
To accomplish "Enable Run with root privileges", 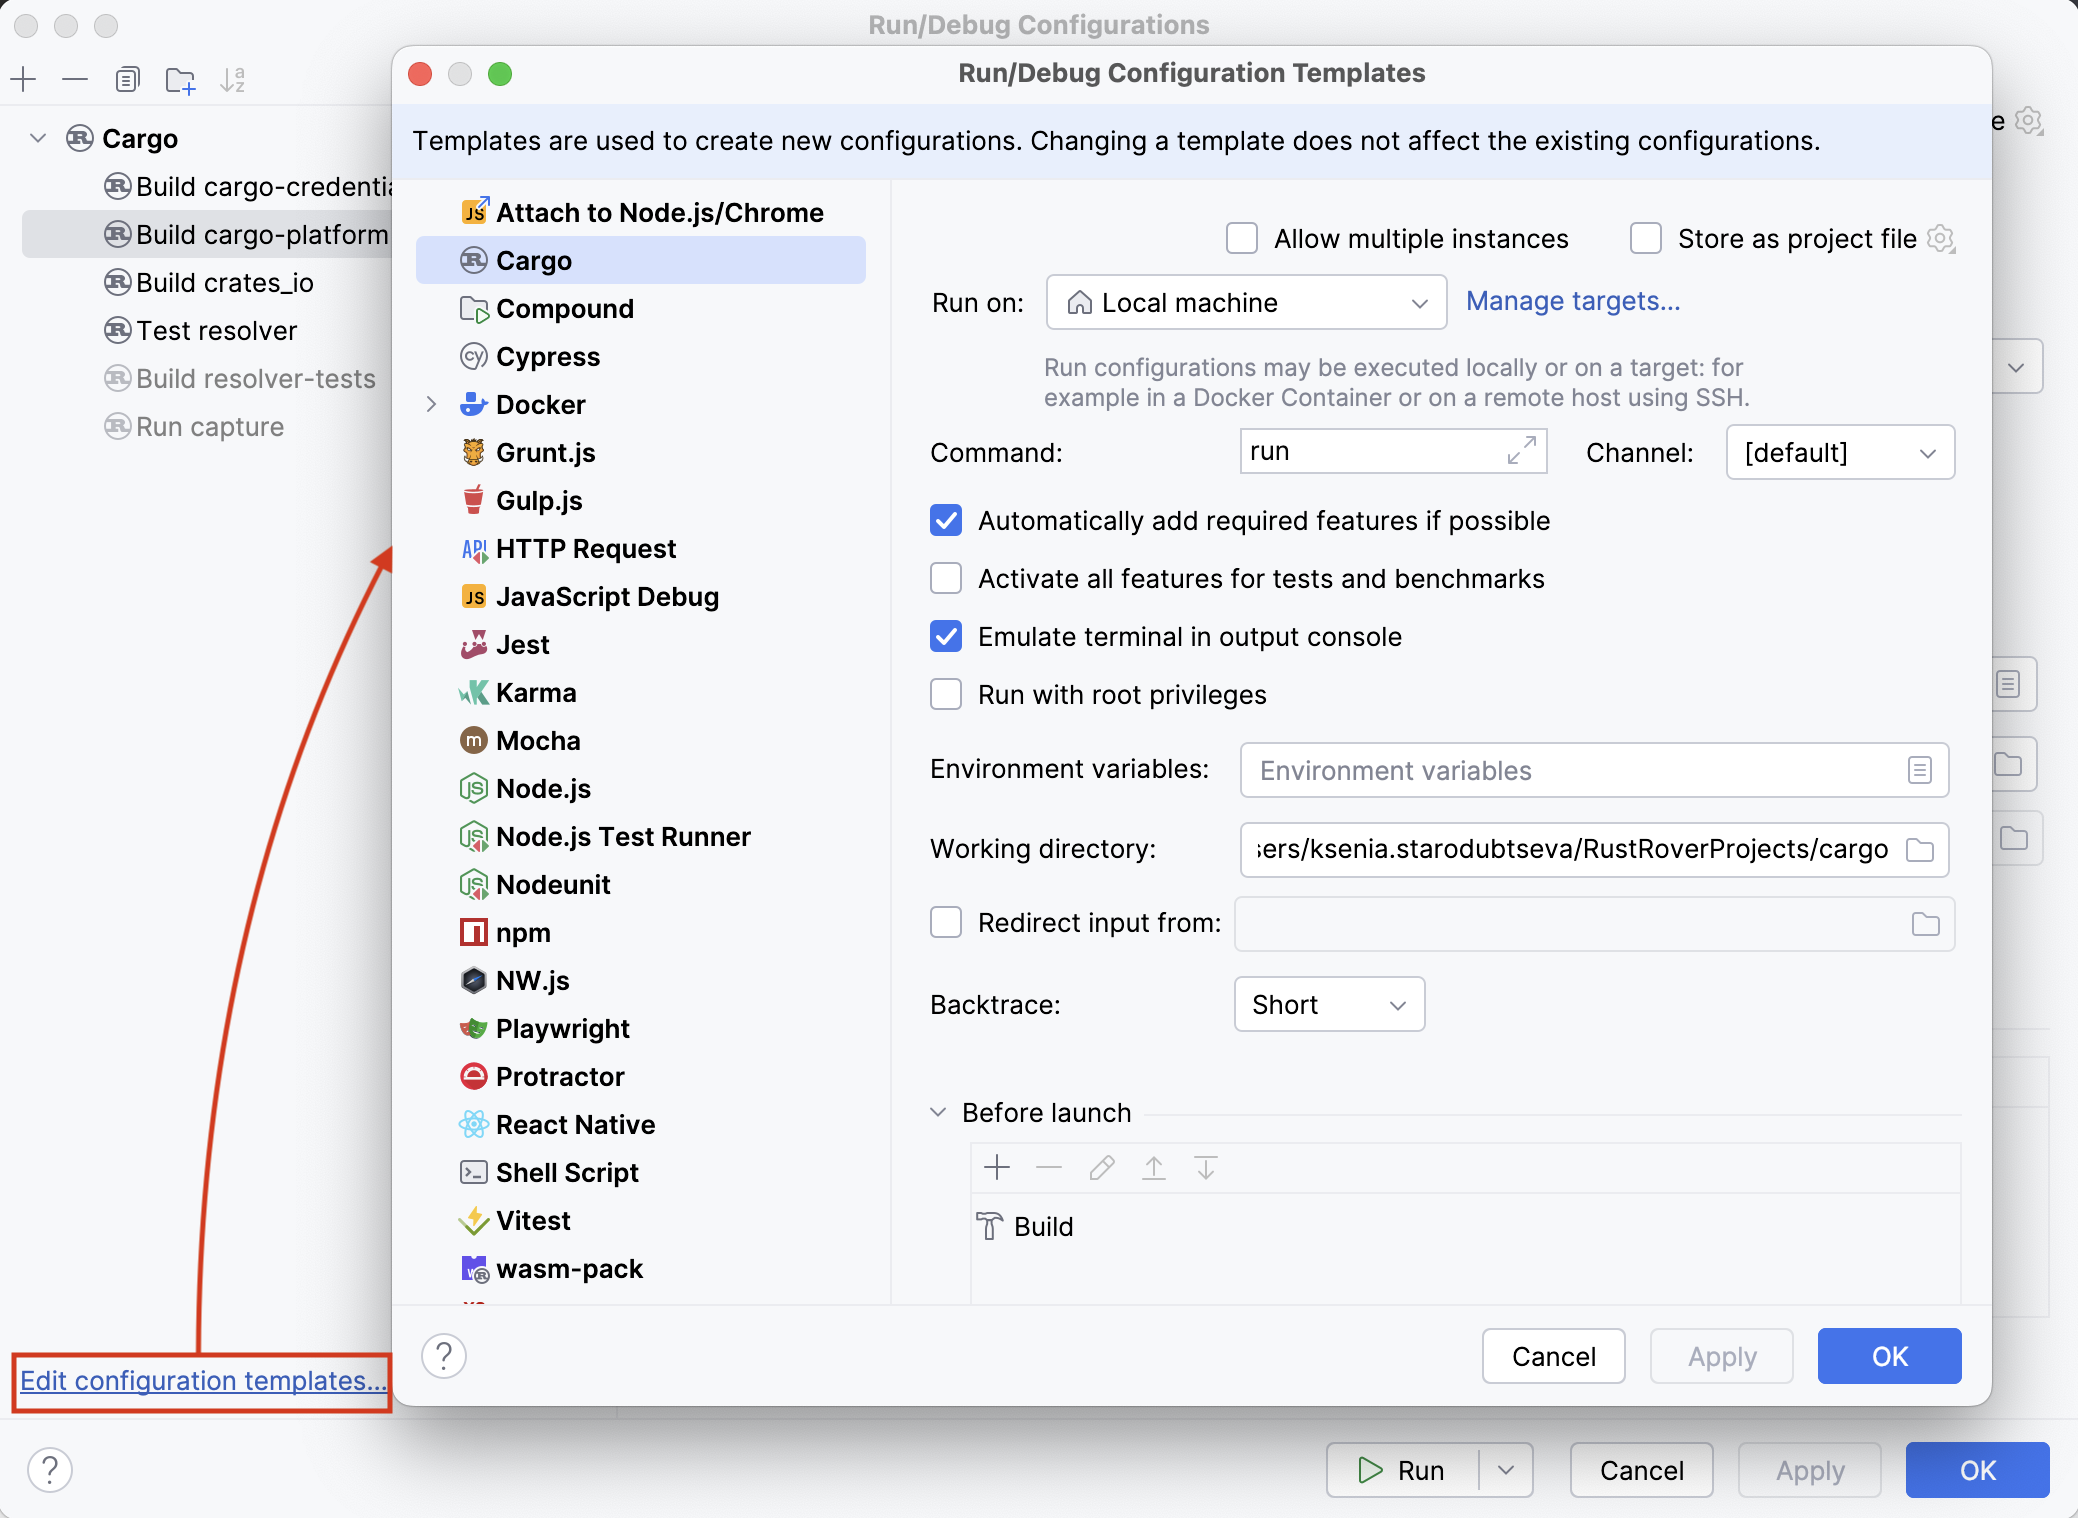I will click(x=945, y=694).
